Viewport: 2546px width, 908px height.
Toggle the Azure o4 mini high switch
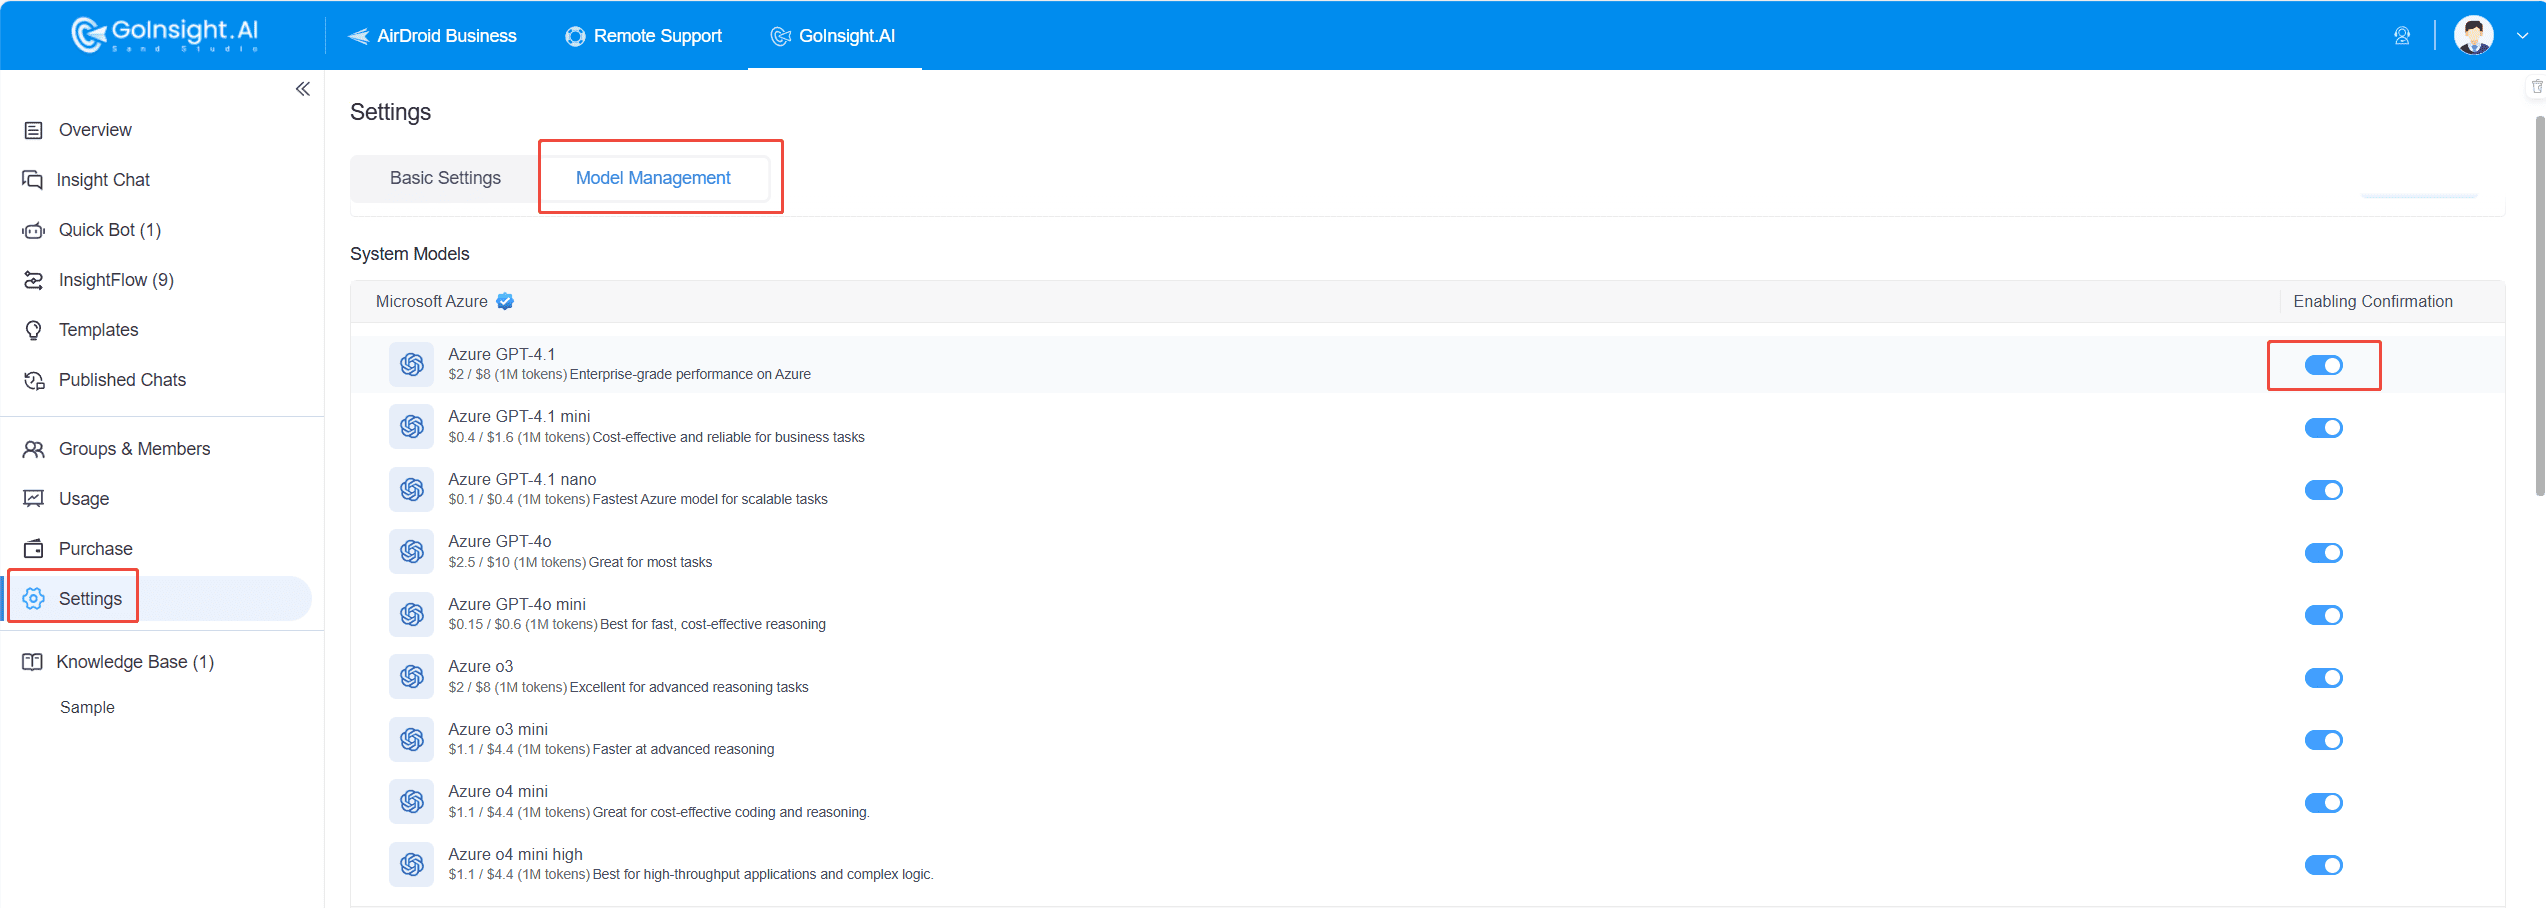tap(2323, 865)
